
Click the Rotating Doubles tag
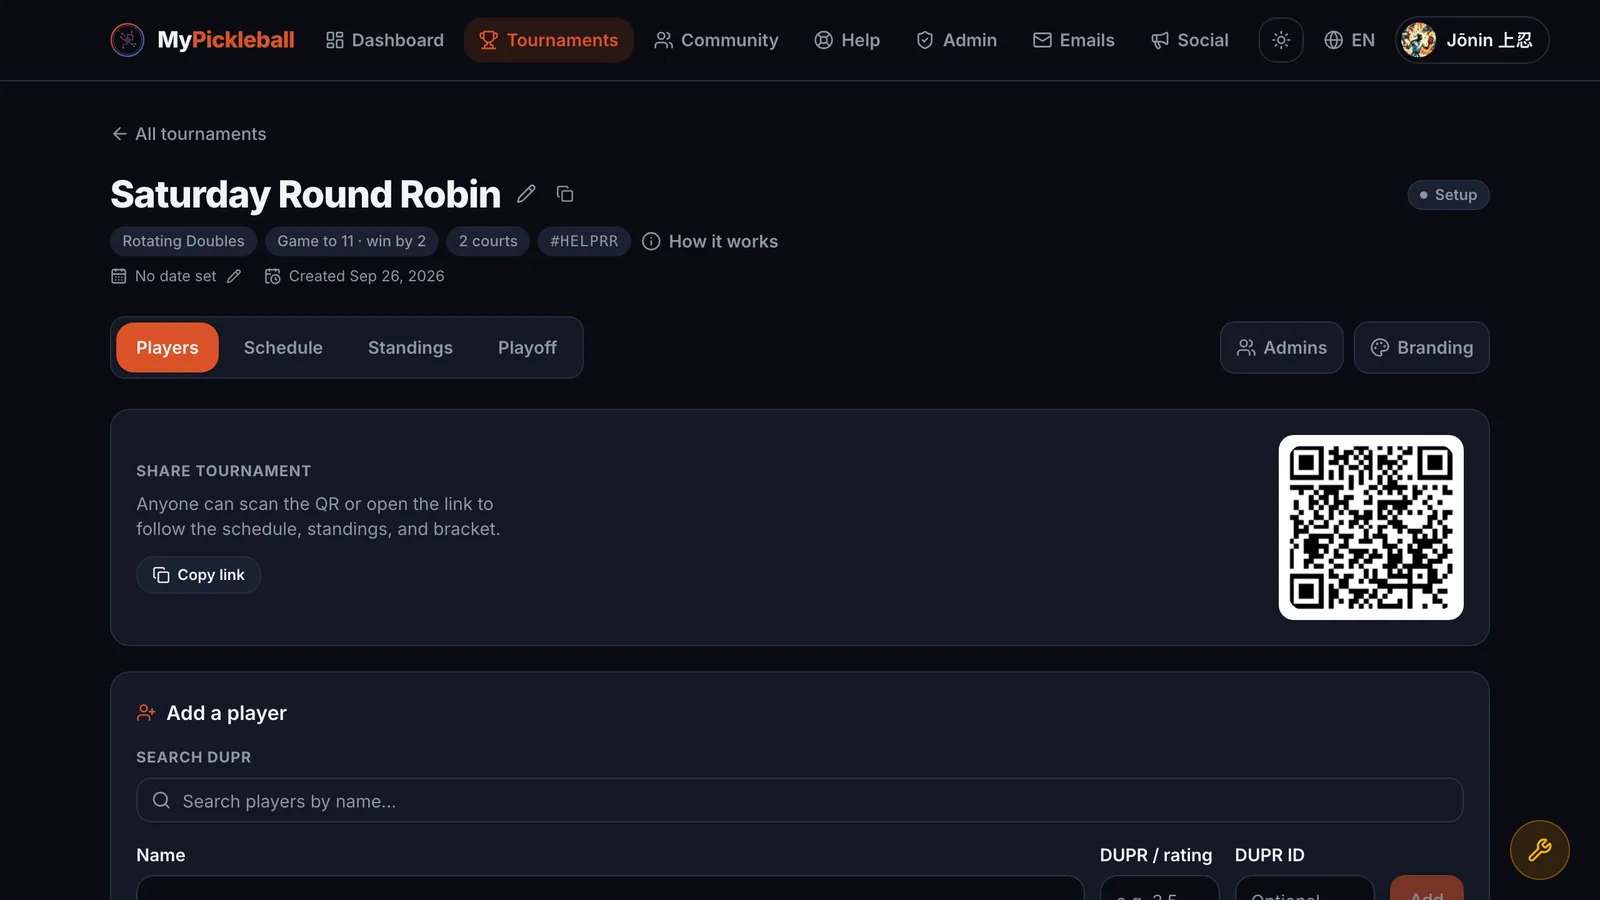pyautogui.click(x=183, y=241)
